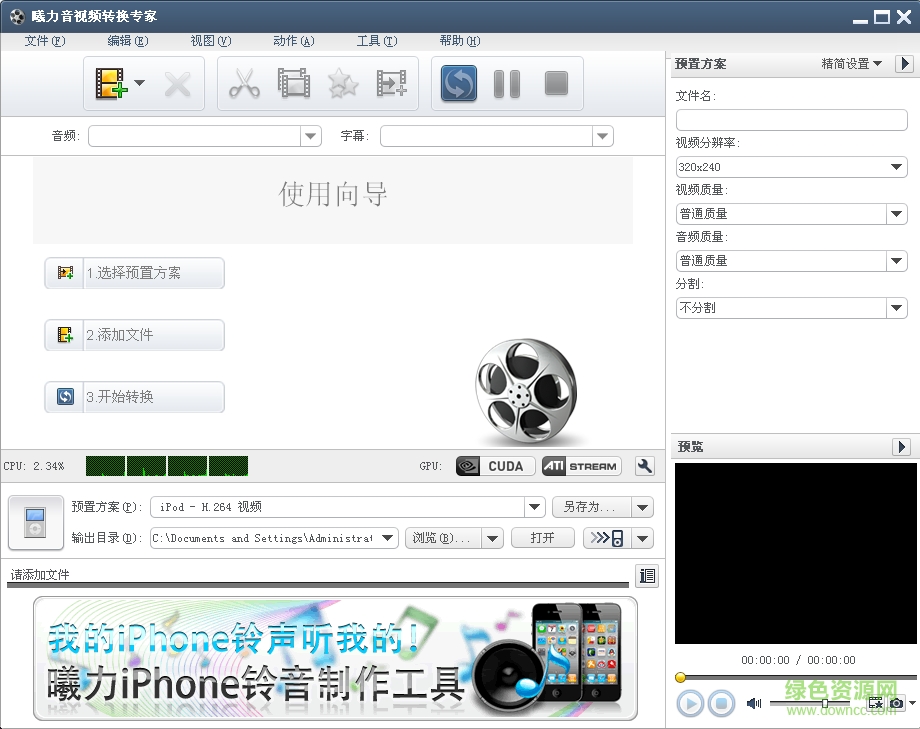Click the 打开 open output folder button
This screenshot has height=729, width=920.
(x=542, y=537)
